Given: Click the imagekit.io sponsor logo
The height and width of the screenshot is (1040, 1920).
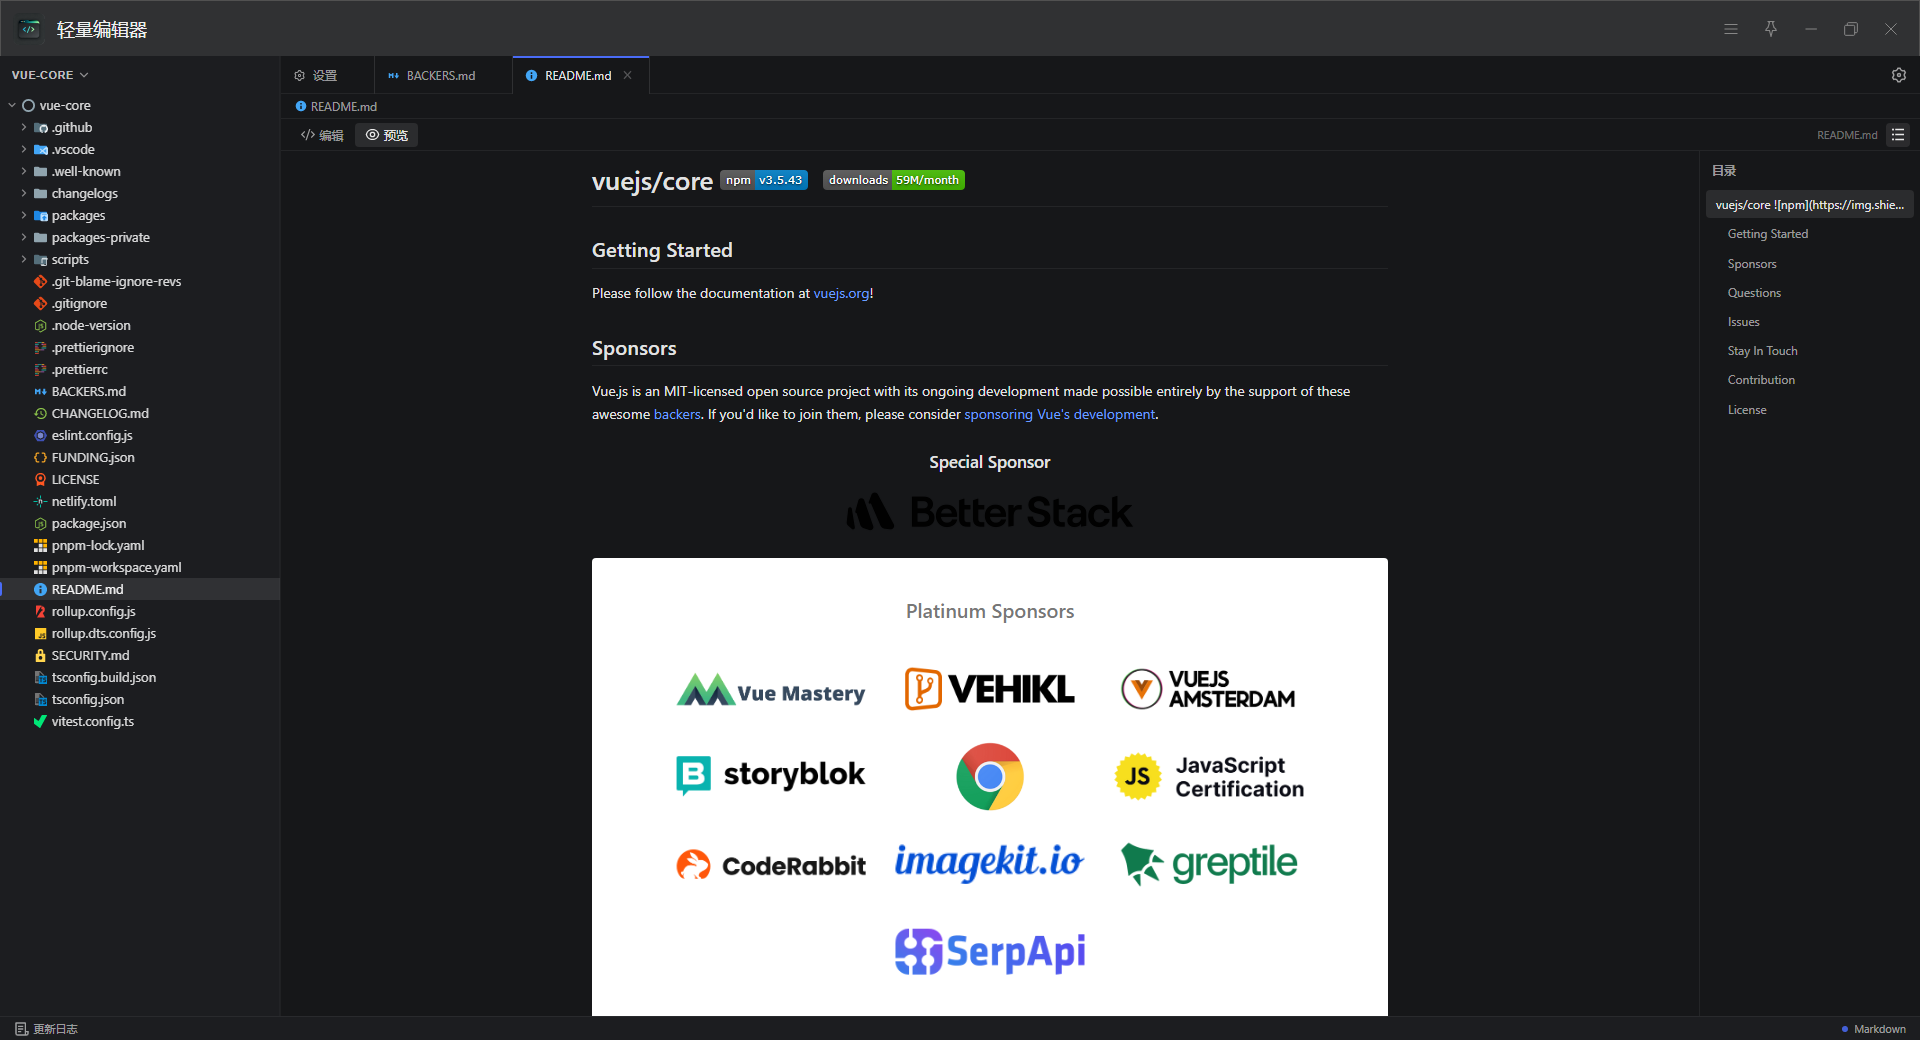Looking at the screenshot, I should coord(989,862).
